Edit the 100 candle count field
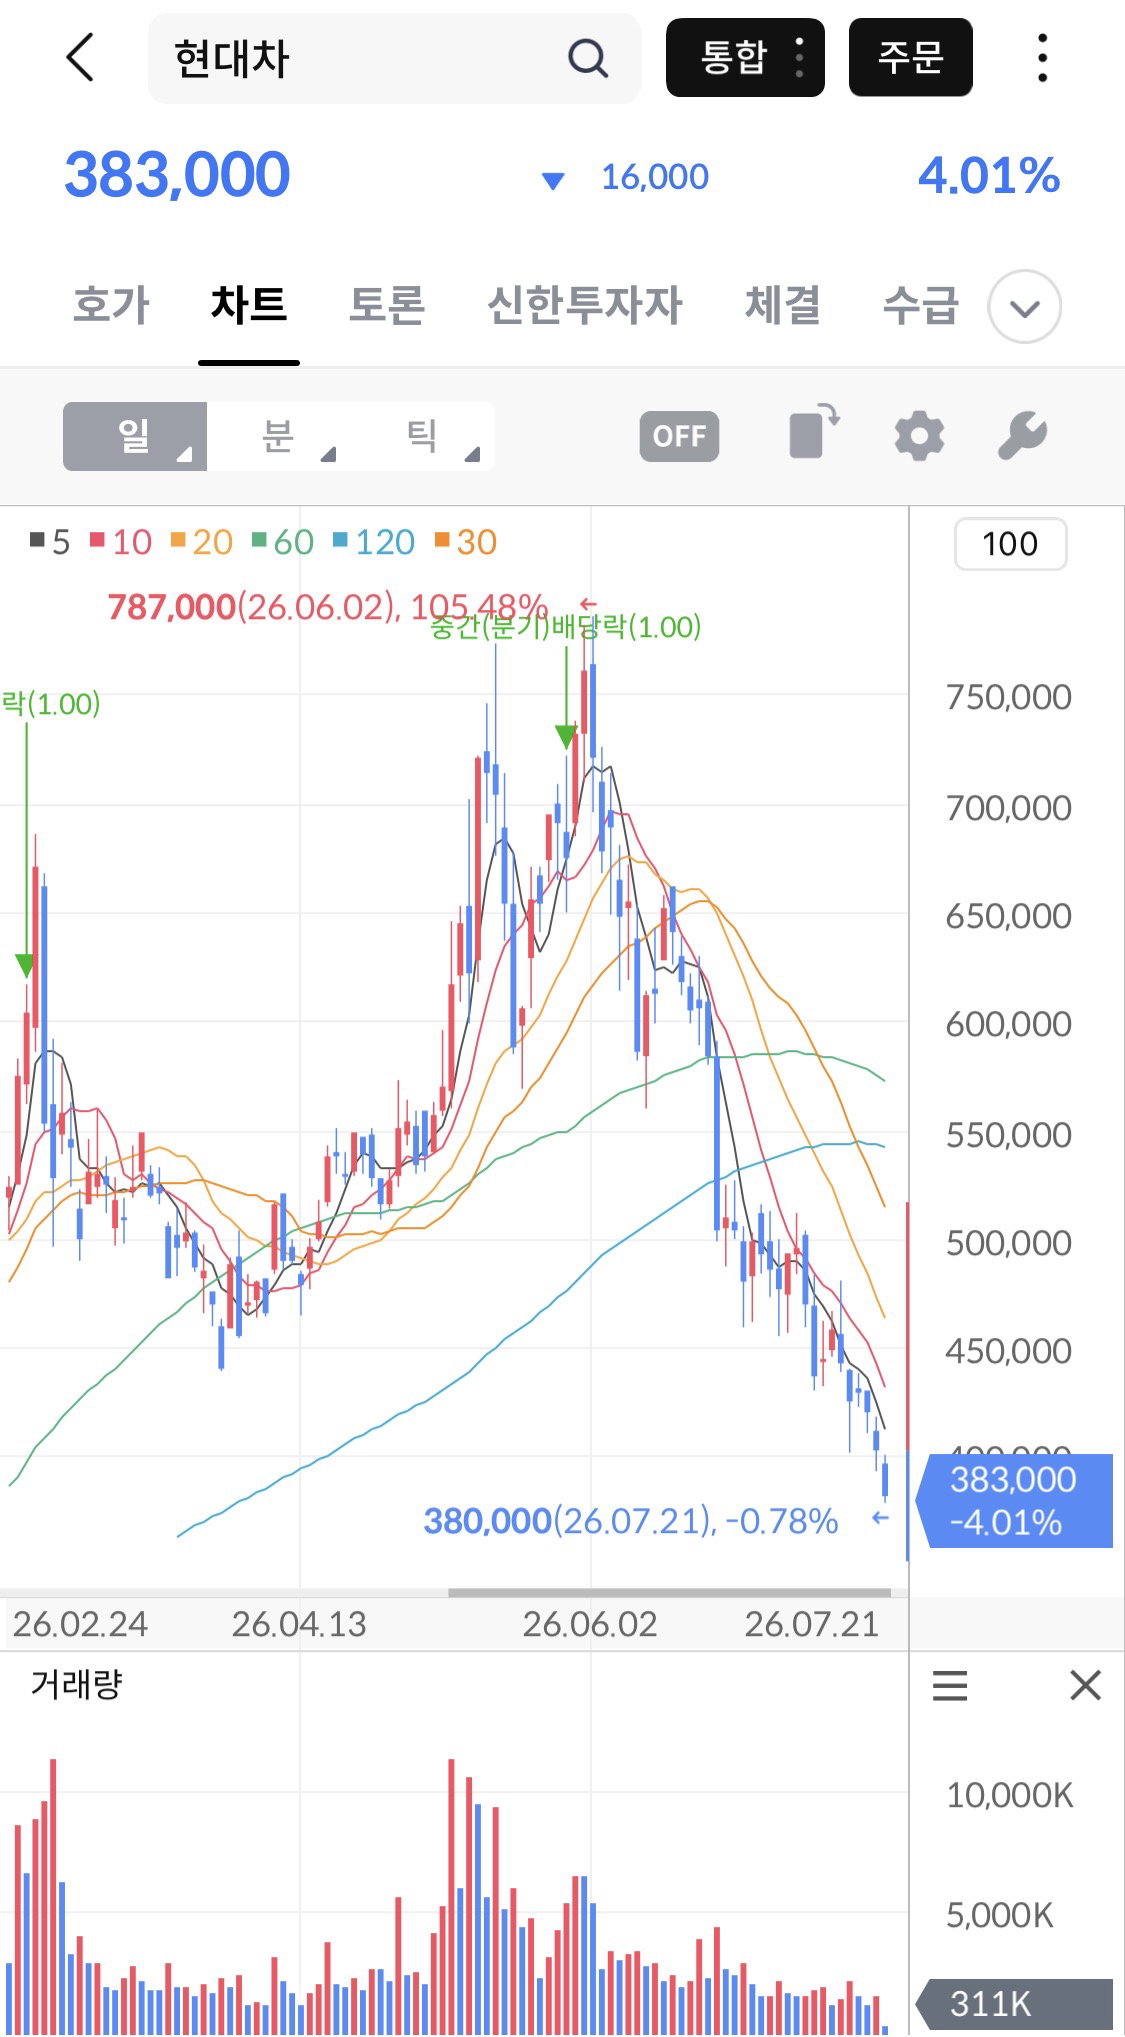1125x2037 pixels. (1010, 544)
